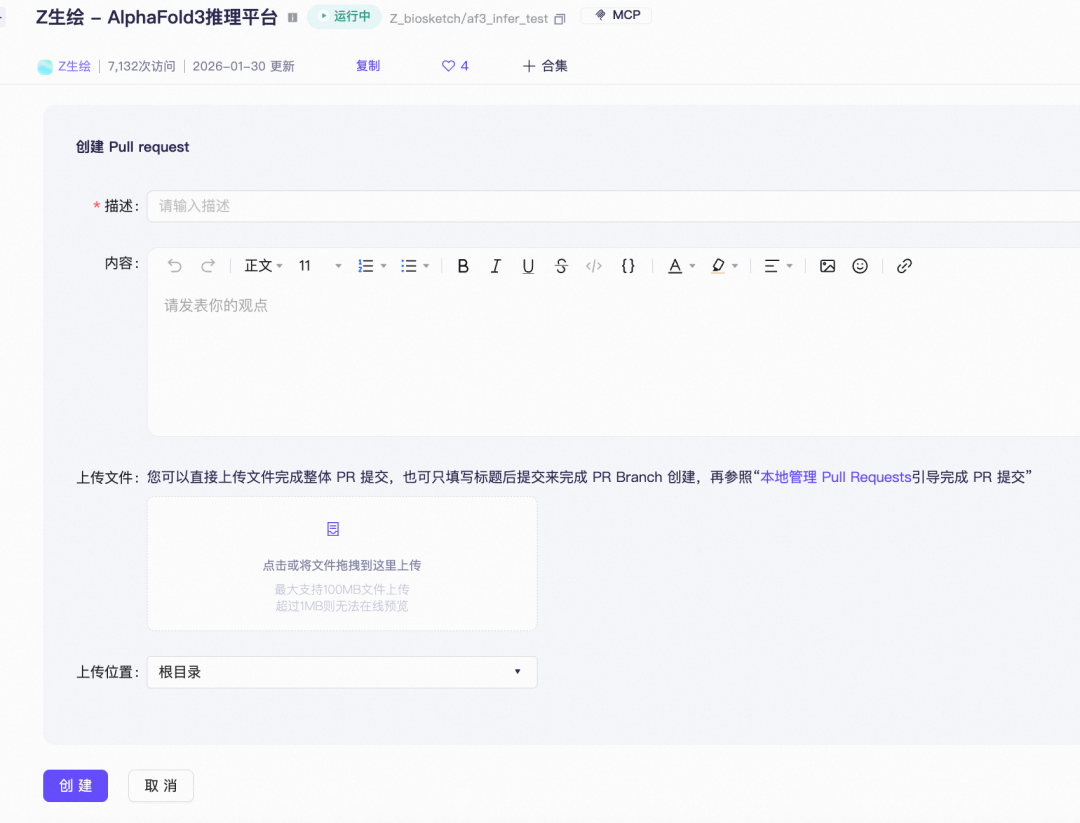Insert an image into the content
This screenshot has height=823, width=1080.
[x=827, y=266]
